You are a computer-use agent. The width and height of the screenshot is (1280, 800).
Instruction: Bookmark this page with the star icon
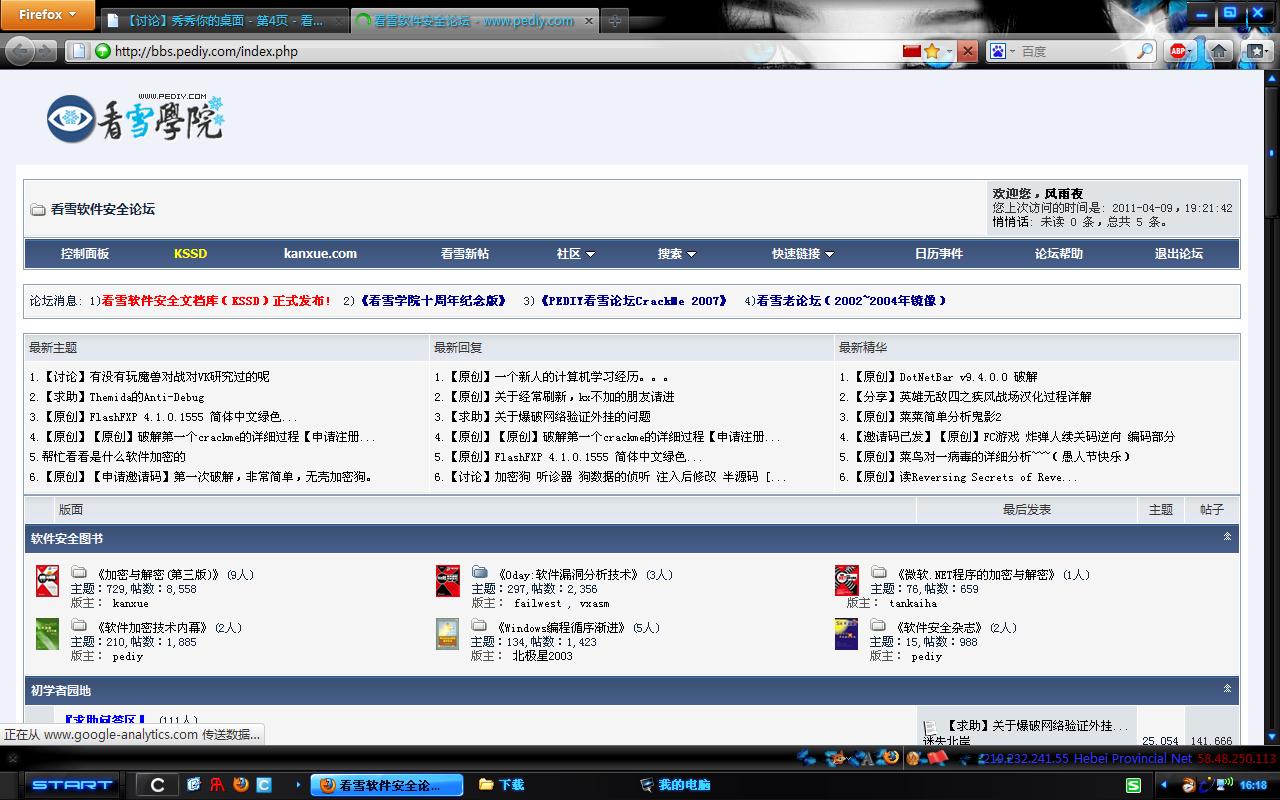coord(932,51)
